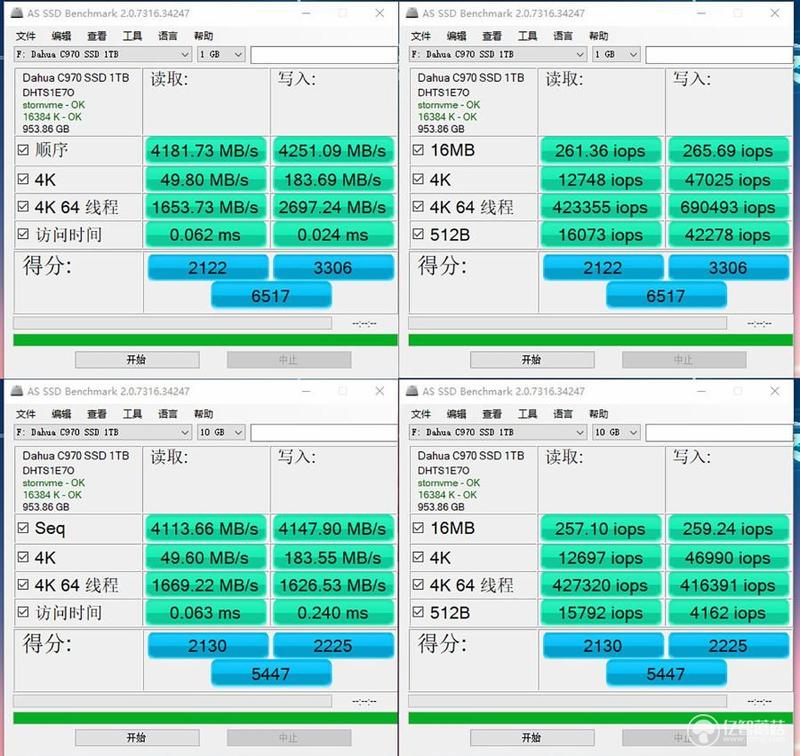800x756 pixels.
Task: Click the 4162 iops 512B write result
Action: [728, 612]
